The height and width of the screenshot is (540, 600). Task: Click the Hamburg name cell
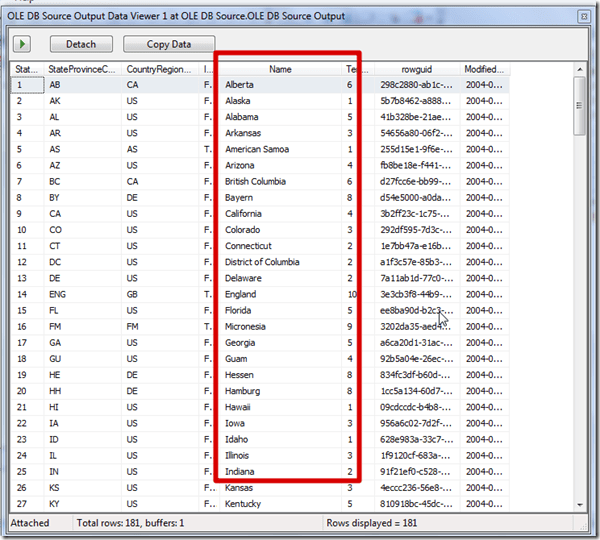click(244, 391)
